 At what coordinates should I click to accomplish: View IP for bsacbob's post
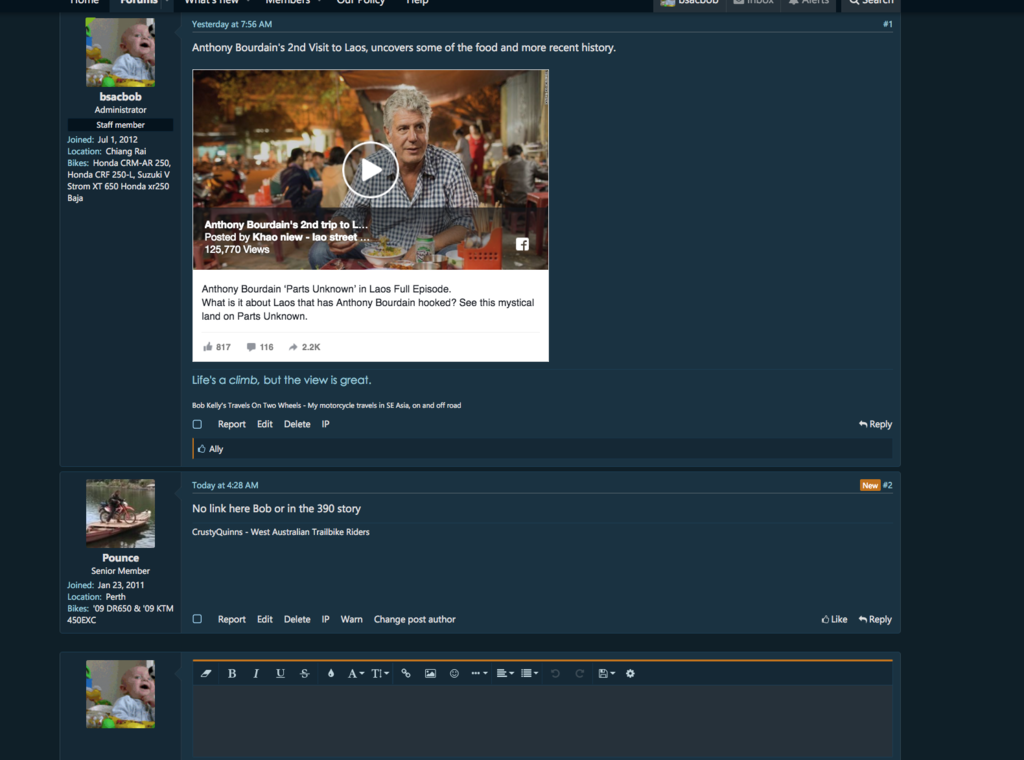pos(325,424)
